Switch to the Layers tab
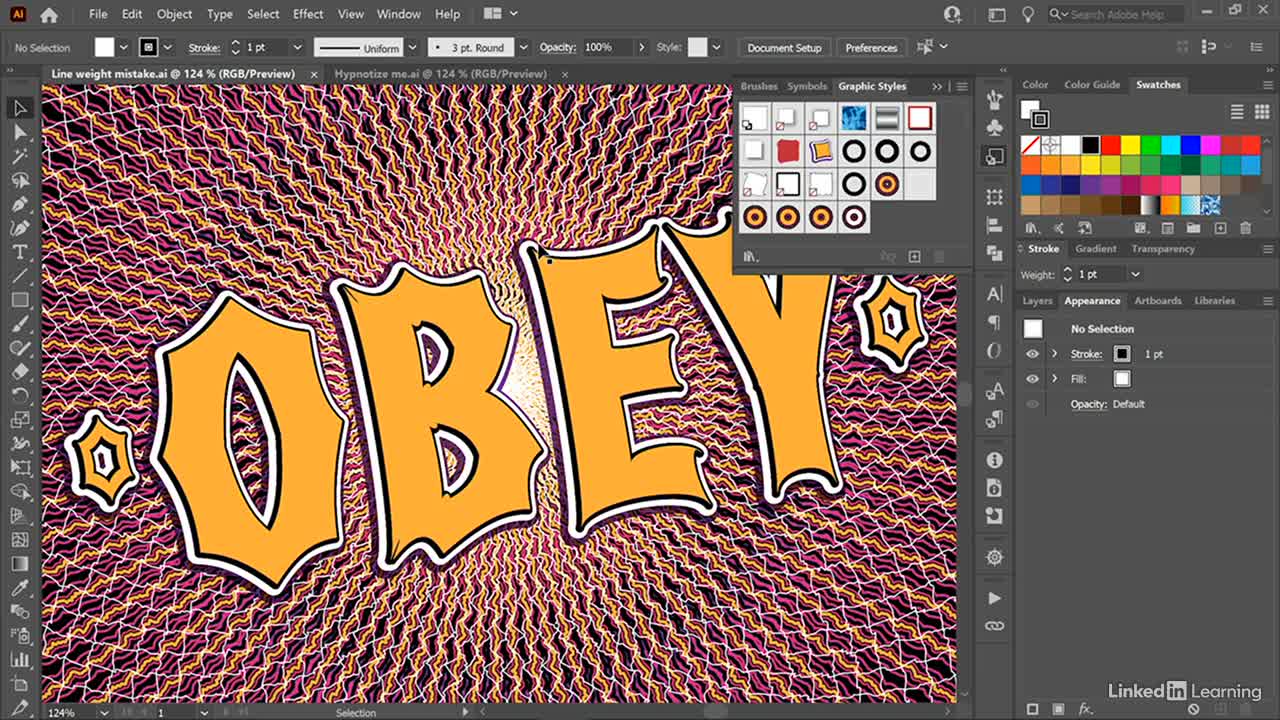 (x=1037, y=301)
